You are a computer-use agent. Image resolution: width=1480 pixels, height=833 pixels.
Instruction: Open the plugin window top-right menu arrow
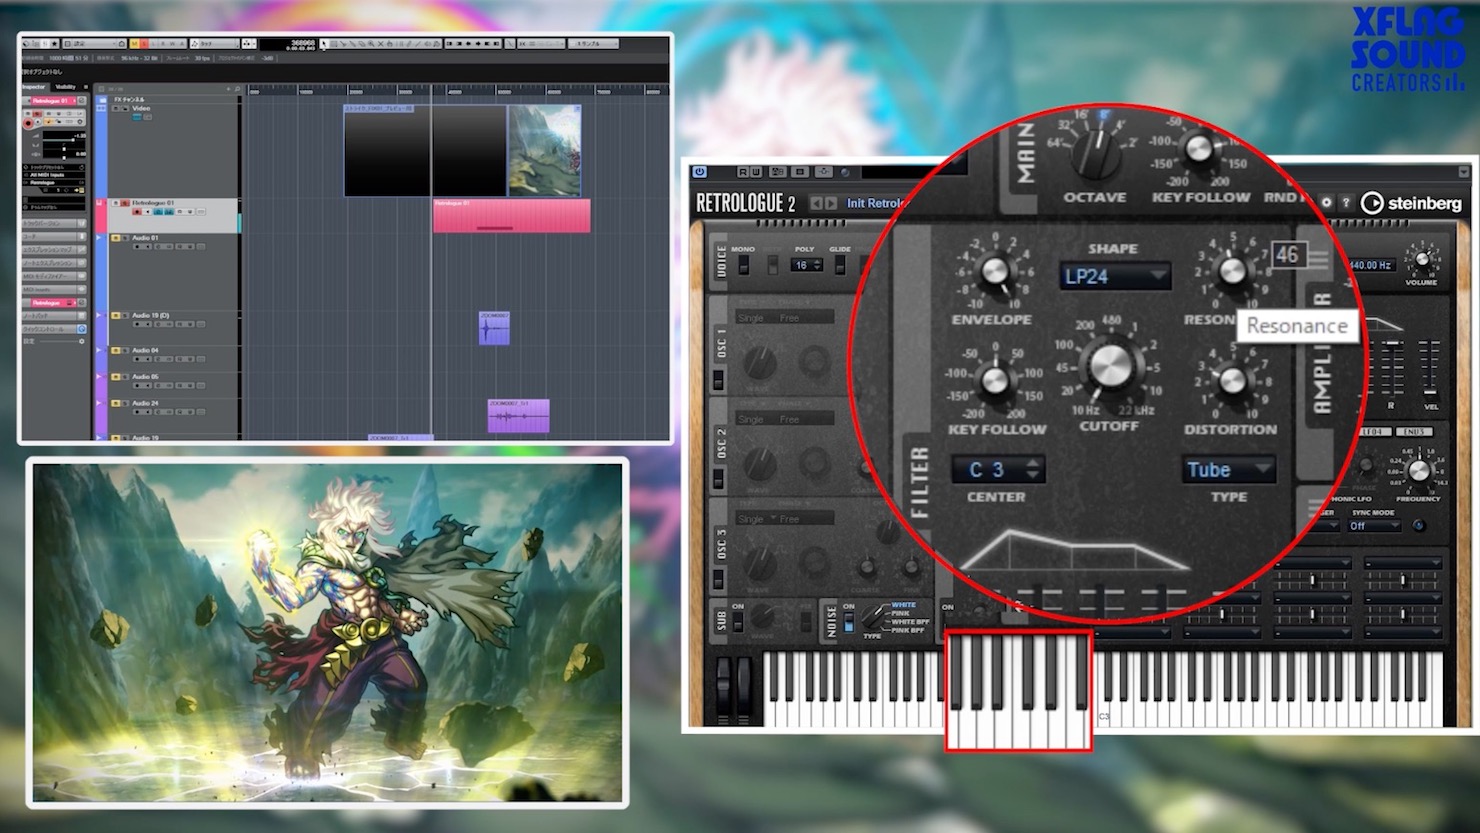click(x=1464, y=172)
